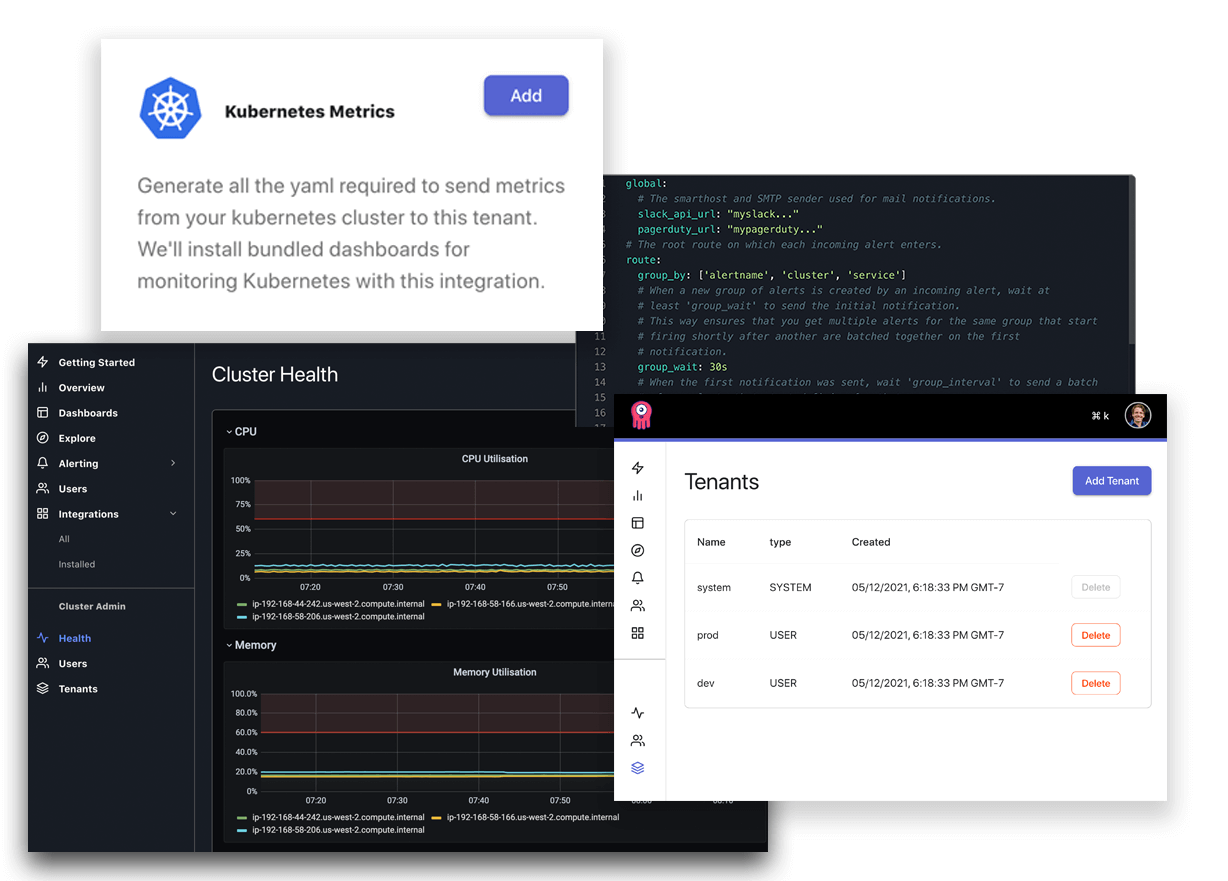This screenshot has height=881, width=1228.
Task: Click compass icon in Tenants window sidebar
Action: pyautogui.click(x=638, y=550)
